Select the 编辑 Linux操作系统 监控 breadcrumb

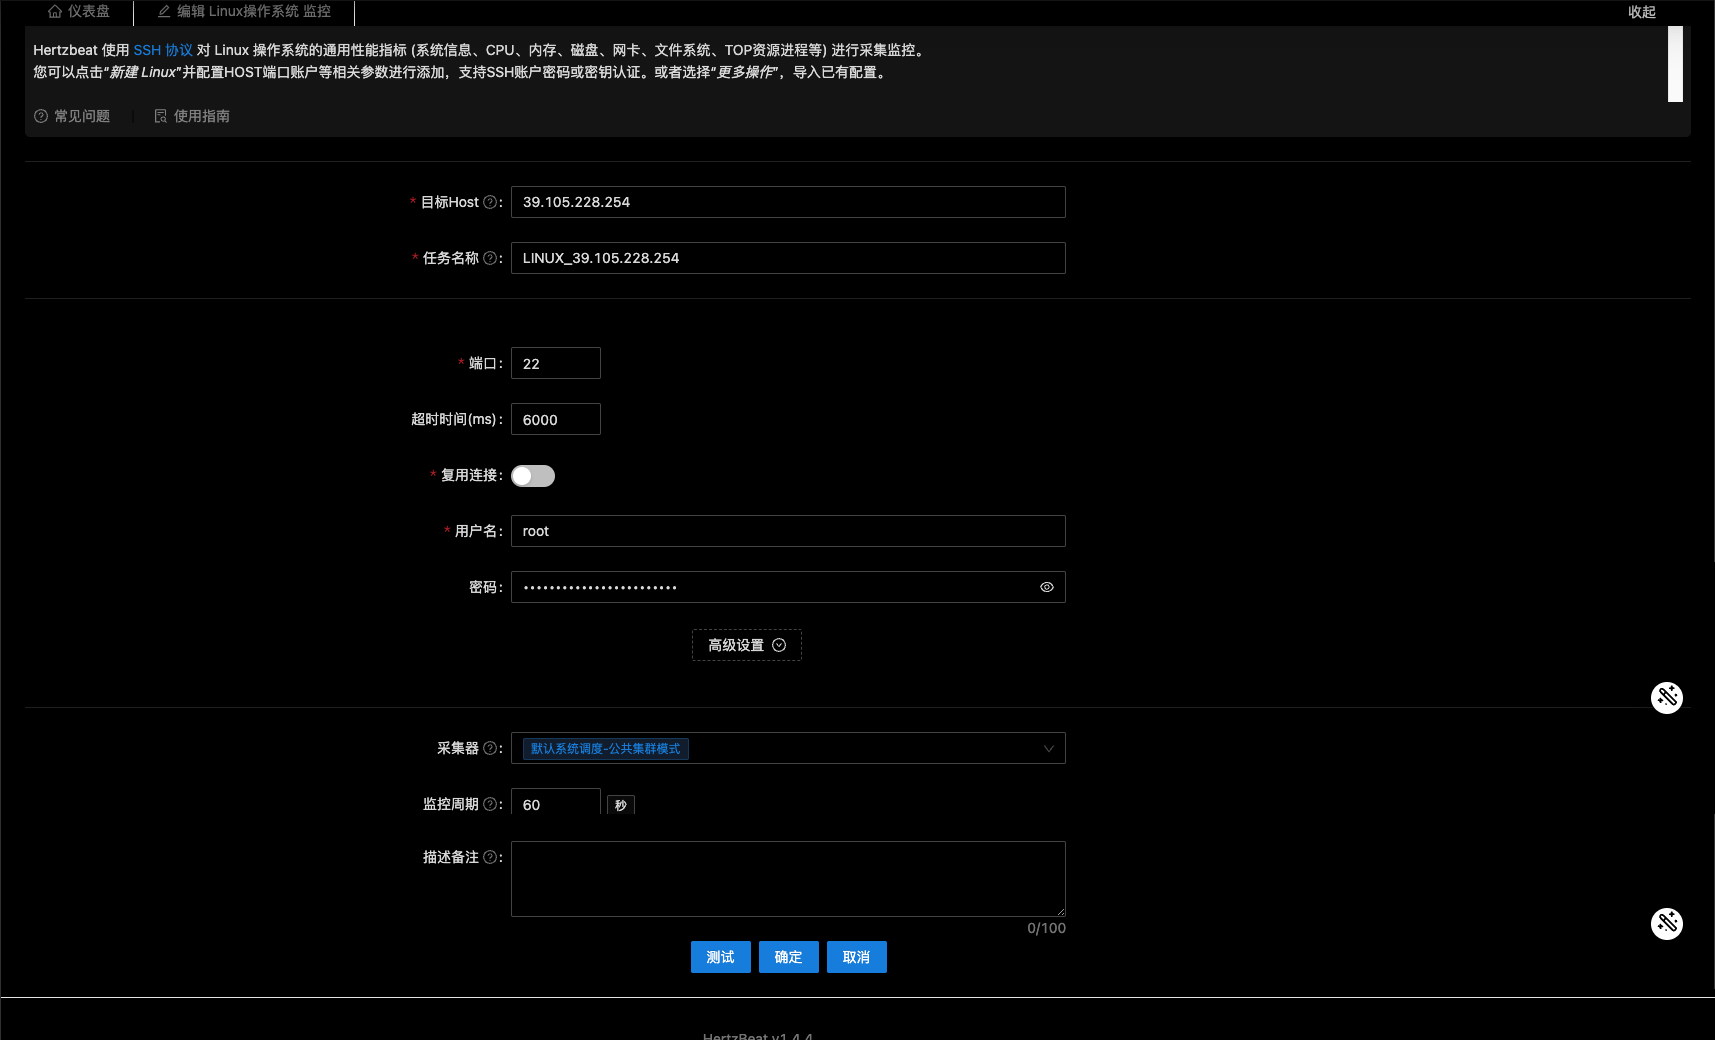click(244, 12)
